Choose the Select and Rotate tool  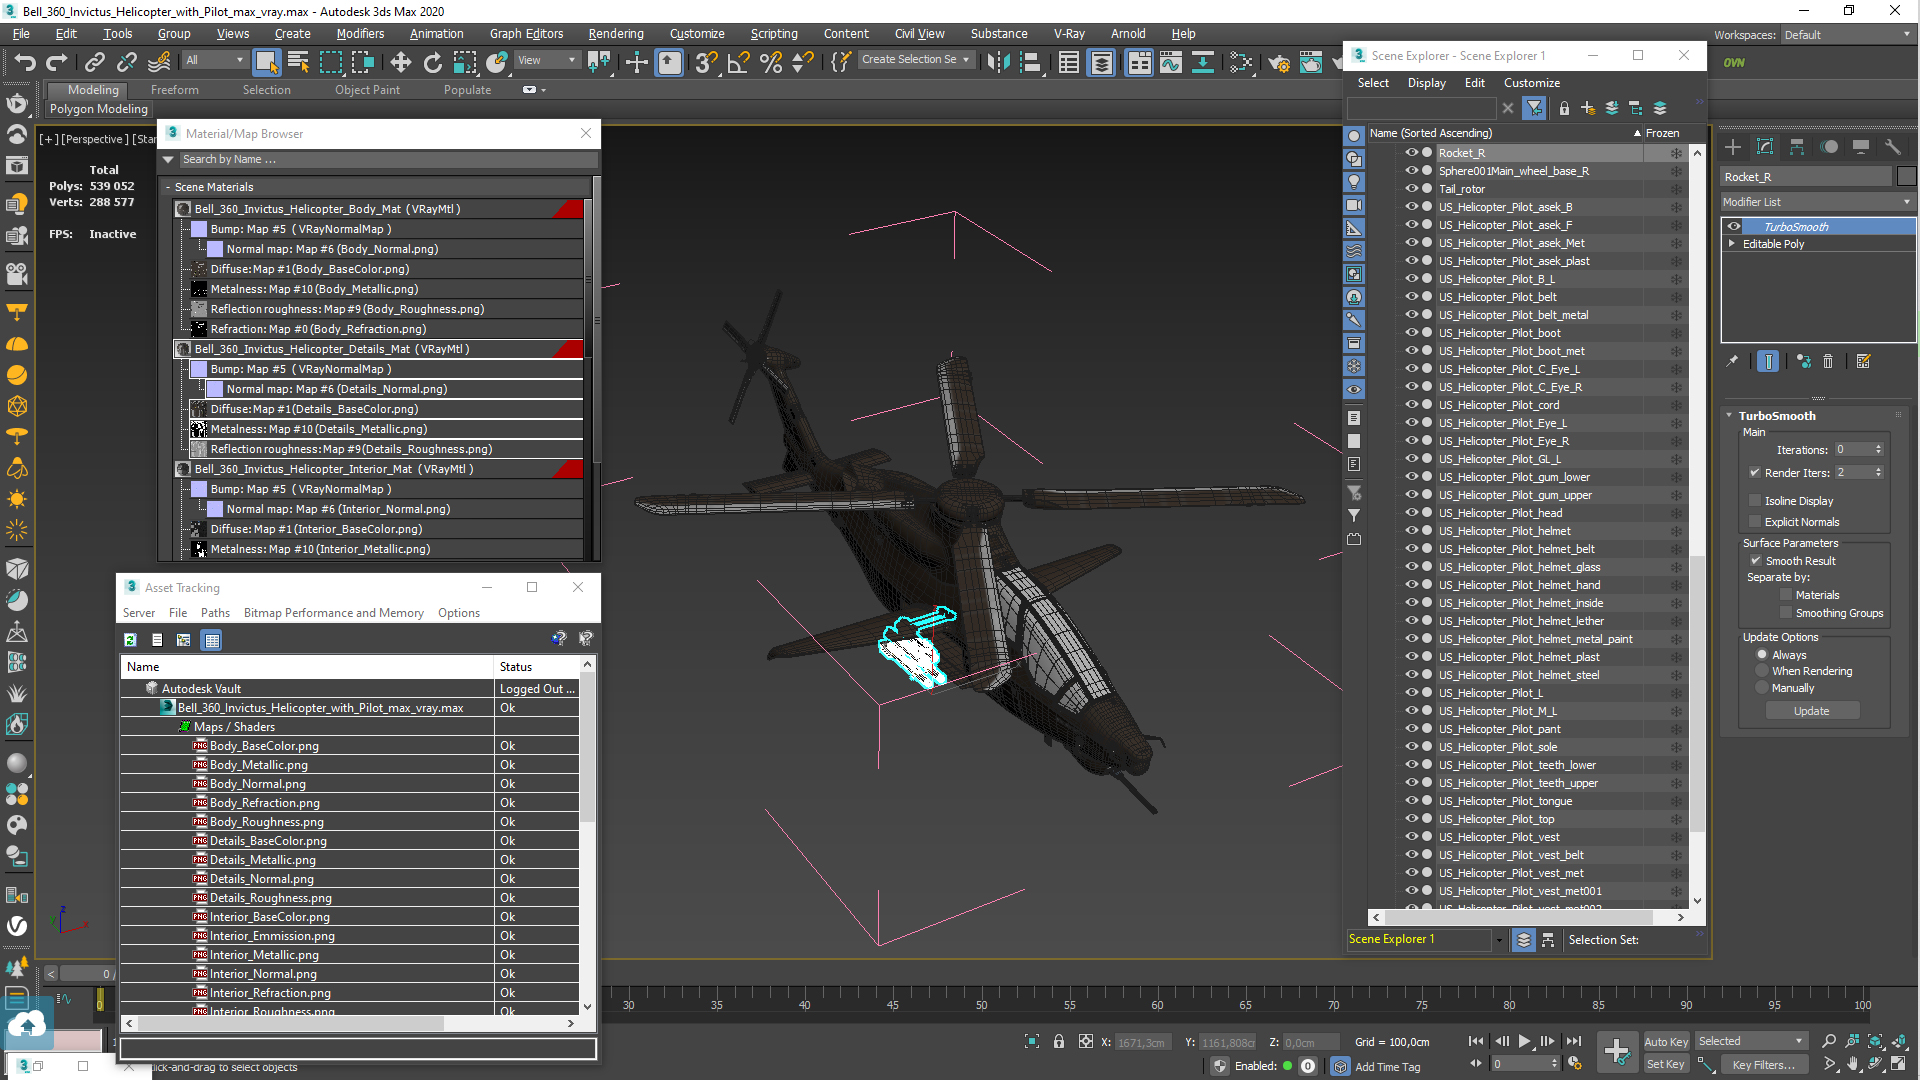[x=432, y=62]
